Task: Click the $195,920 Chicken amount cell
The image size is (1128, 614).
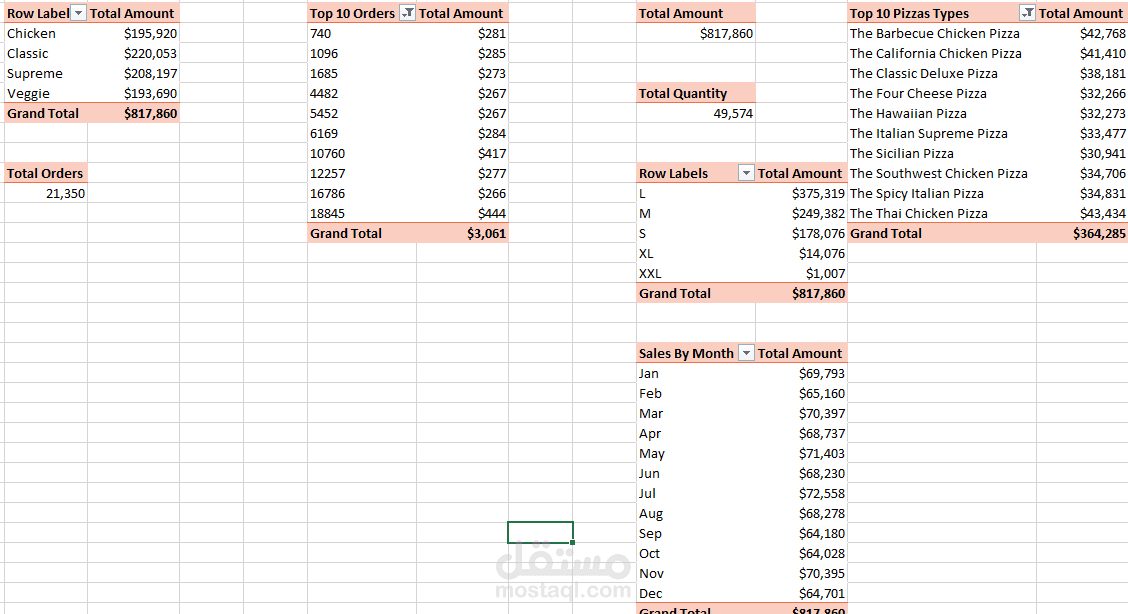Action: click(134, 33)
